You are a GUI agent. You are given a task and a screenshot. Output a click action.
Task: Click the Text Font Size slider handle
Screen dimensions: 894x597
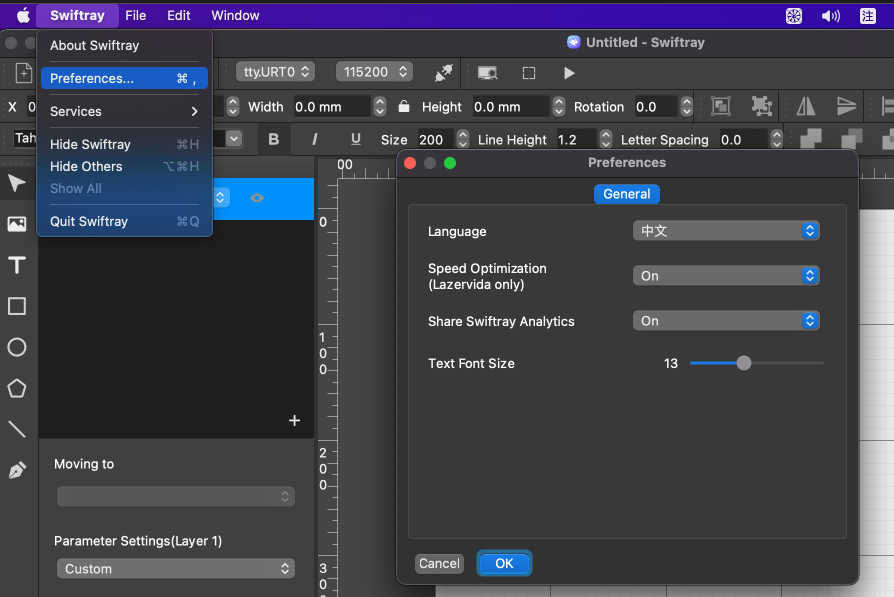743,363
